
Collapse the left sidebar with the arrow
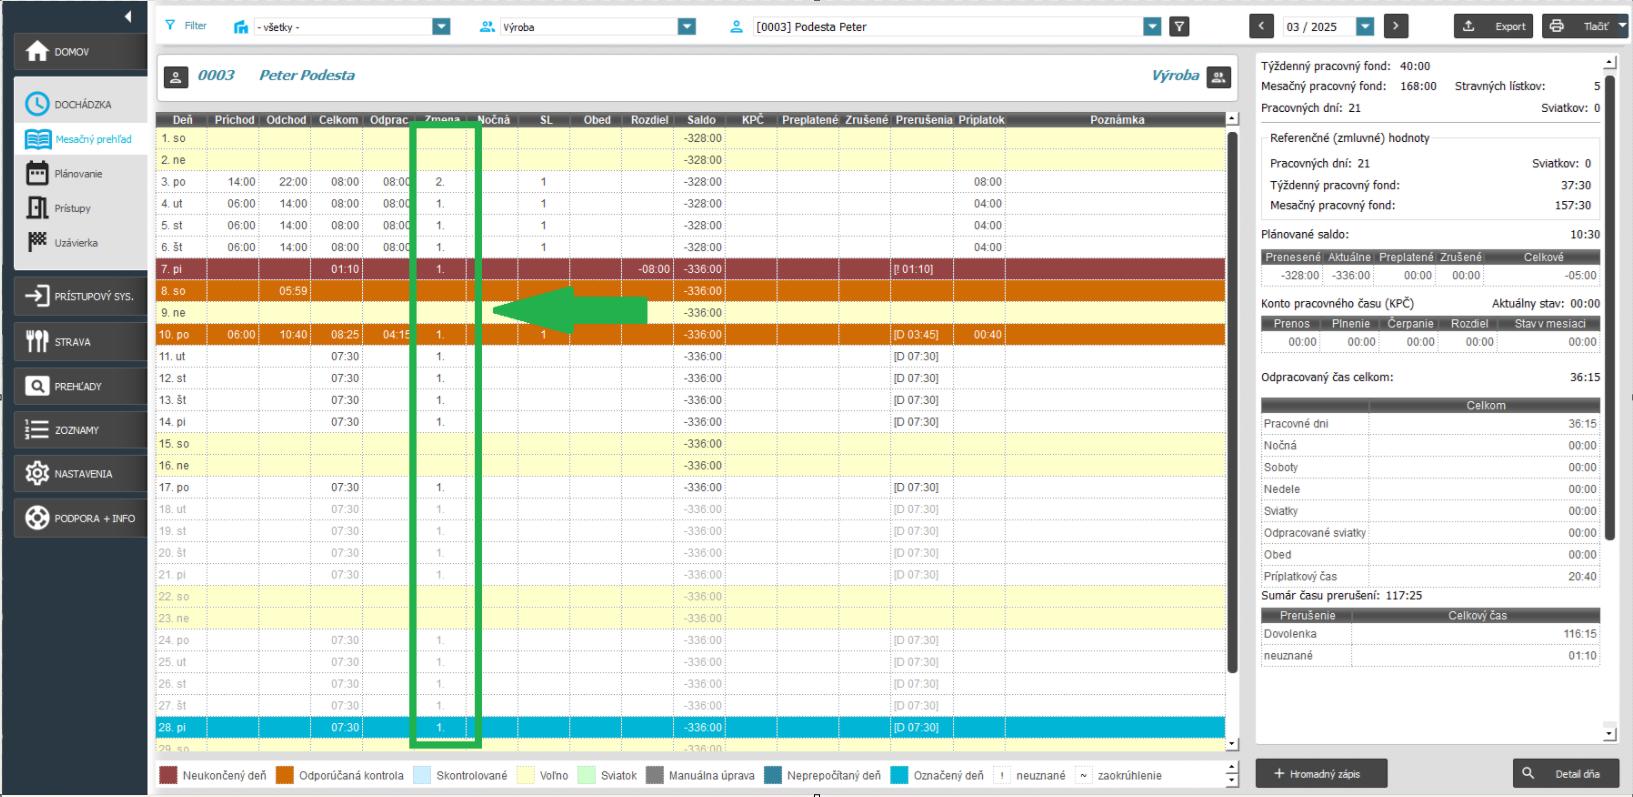click(x=128, y=16)
